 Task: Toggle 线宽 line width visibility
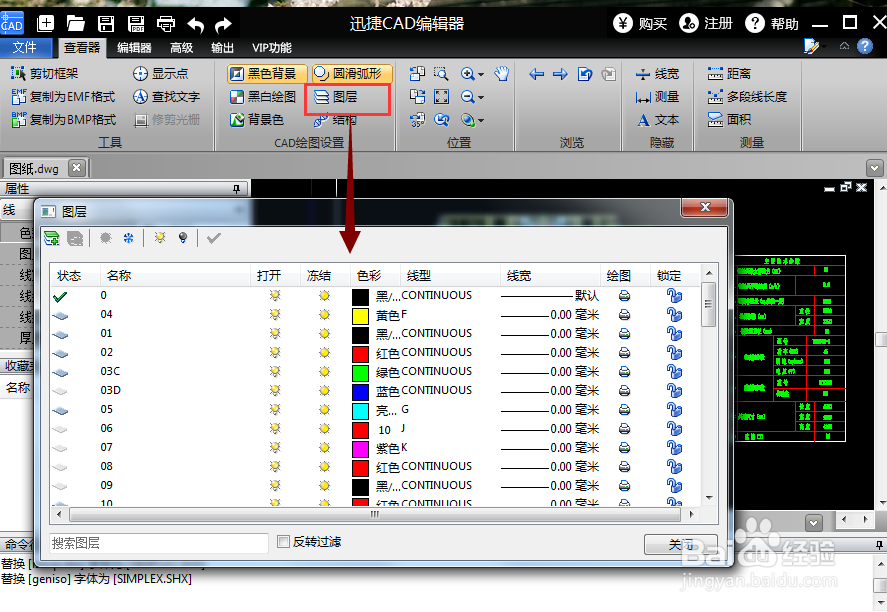point(657,74)
